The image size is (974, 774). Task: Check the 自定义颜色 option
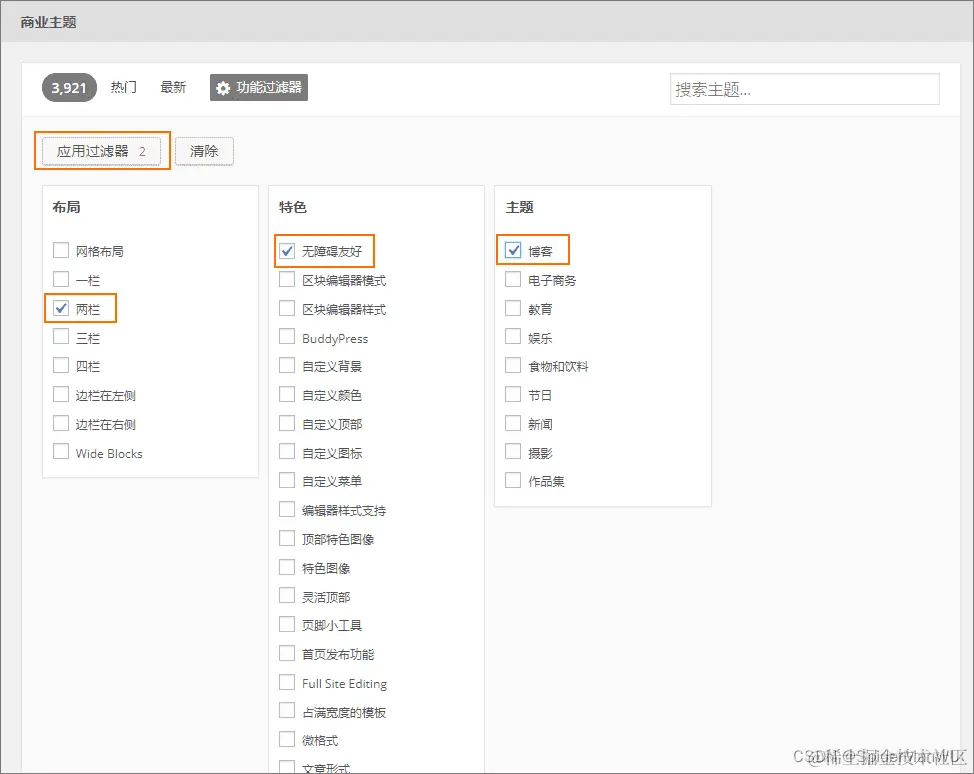coord(287,394)
